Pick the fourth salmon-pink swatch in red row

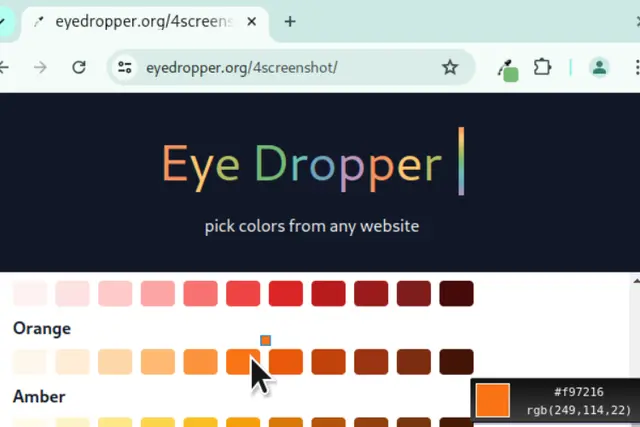coord(158,293)
